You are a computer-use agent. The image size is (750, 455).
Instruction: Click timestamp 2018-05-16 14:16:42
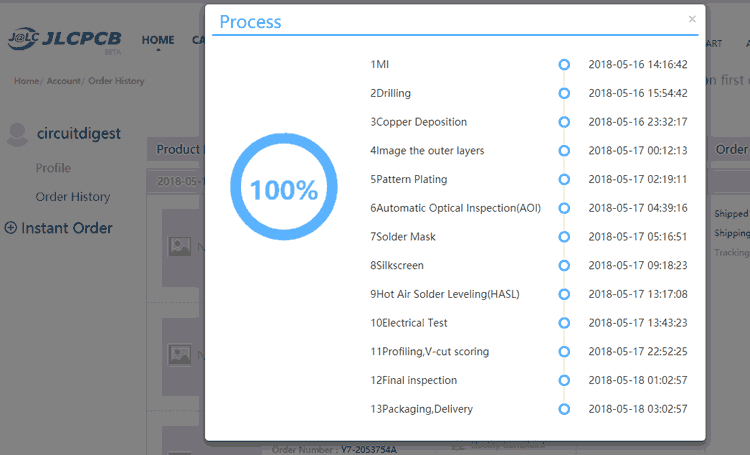(638, 65)
